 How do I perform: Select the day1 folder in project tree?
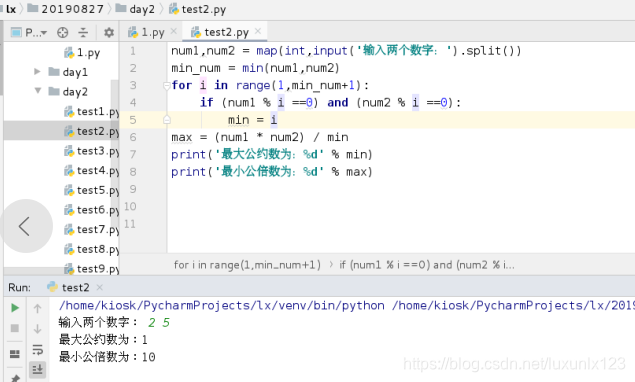click(x=68, y=72)
